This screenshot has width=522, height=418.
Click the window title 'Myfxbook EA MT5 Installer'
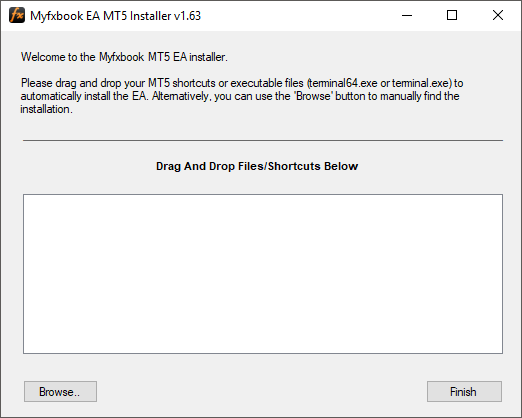[x=101, y=16]
